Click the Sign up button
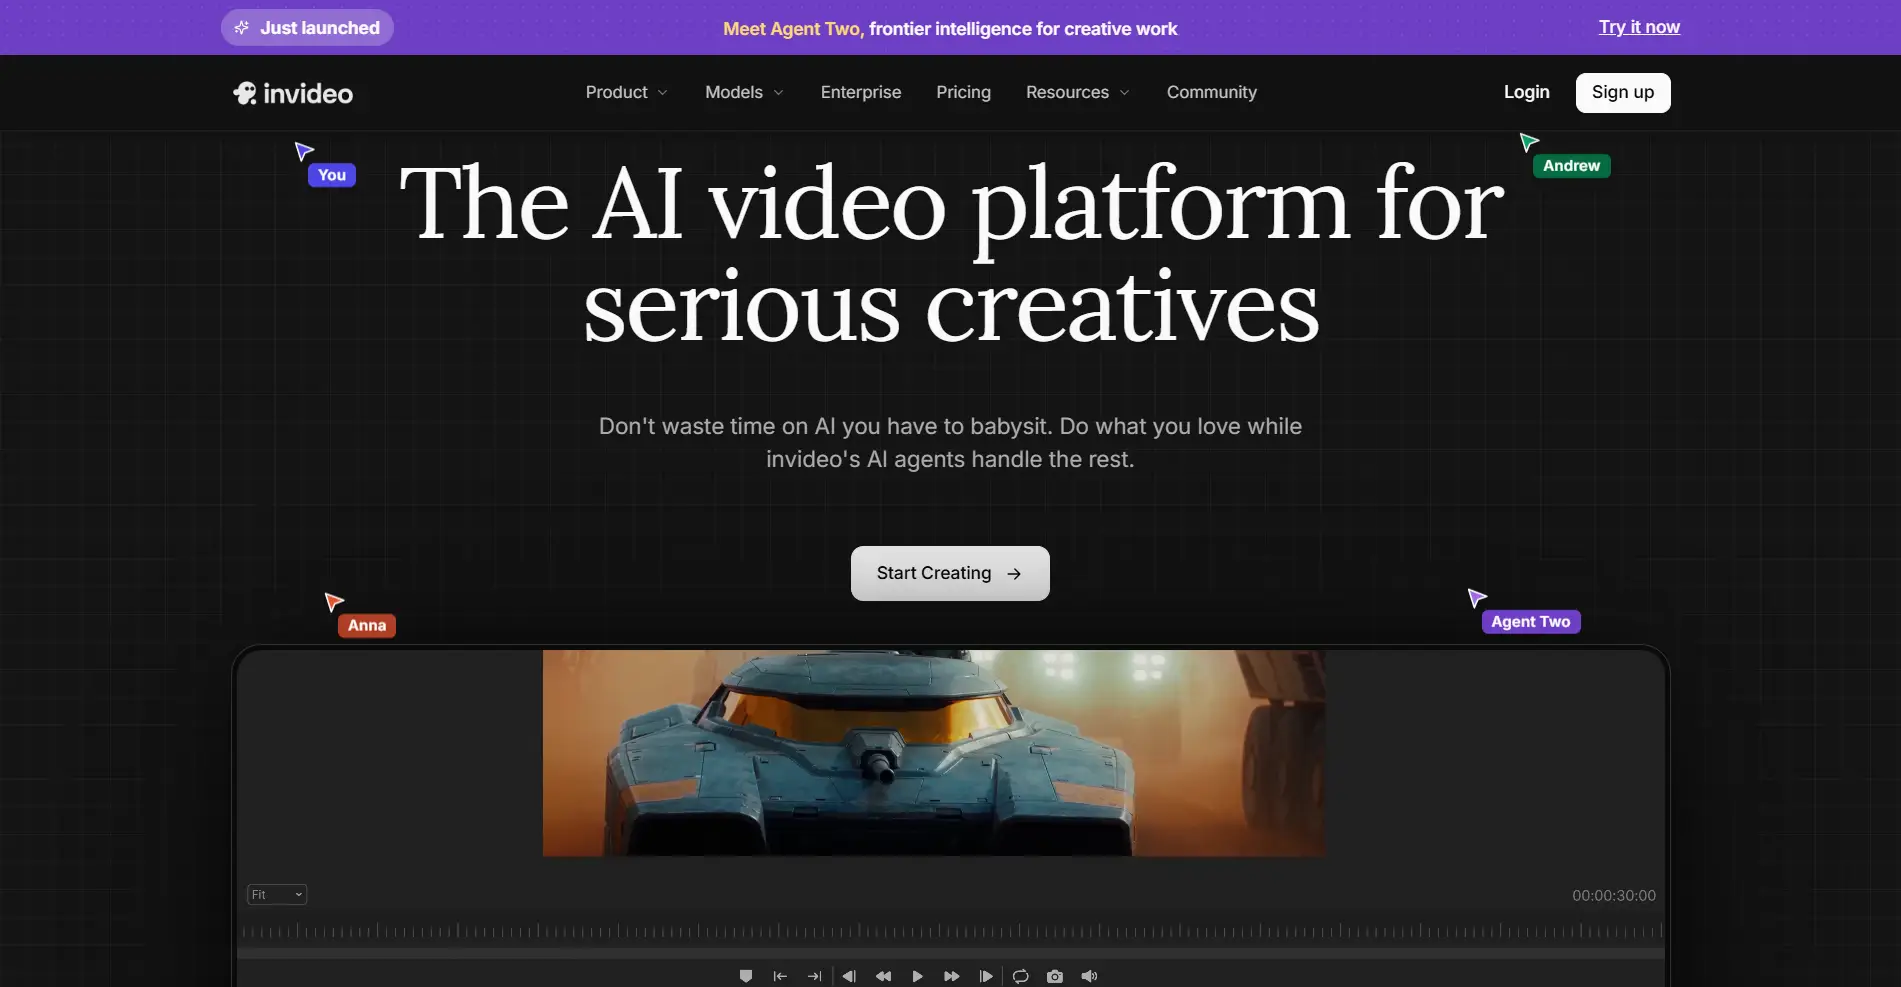 (x=1623, y=93)
